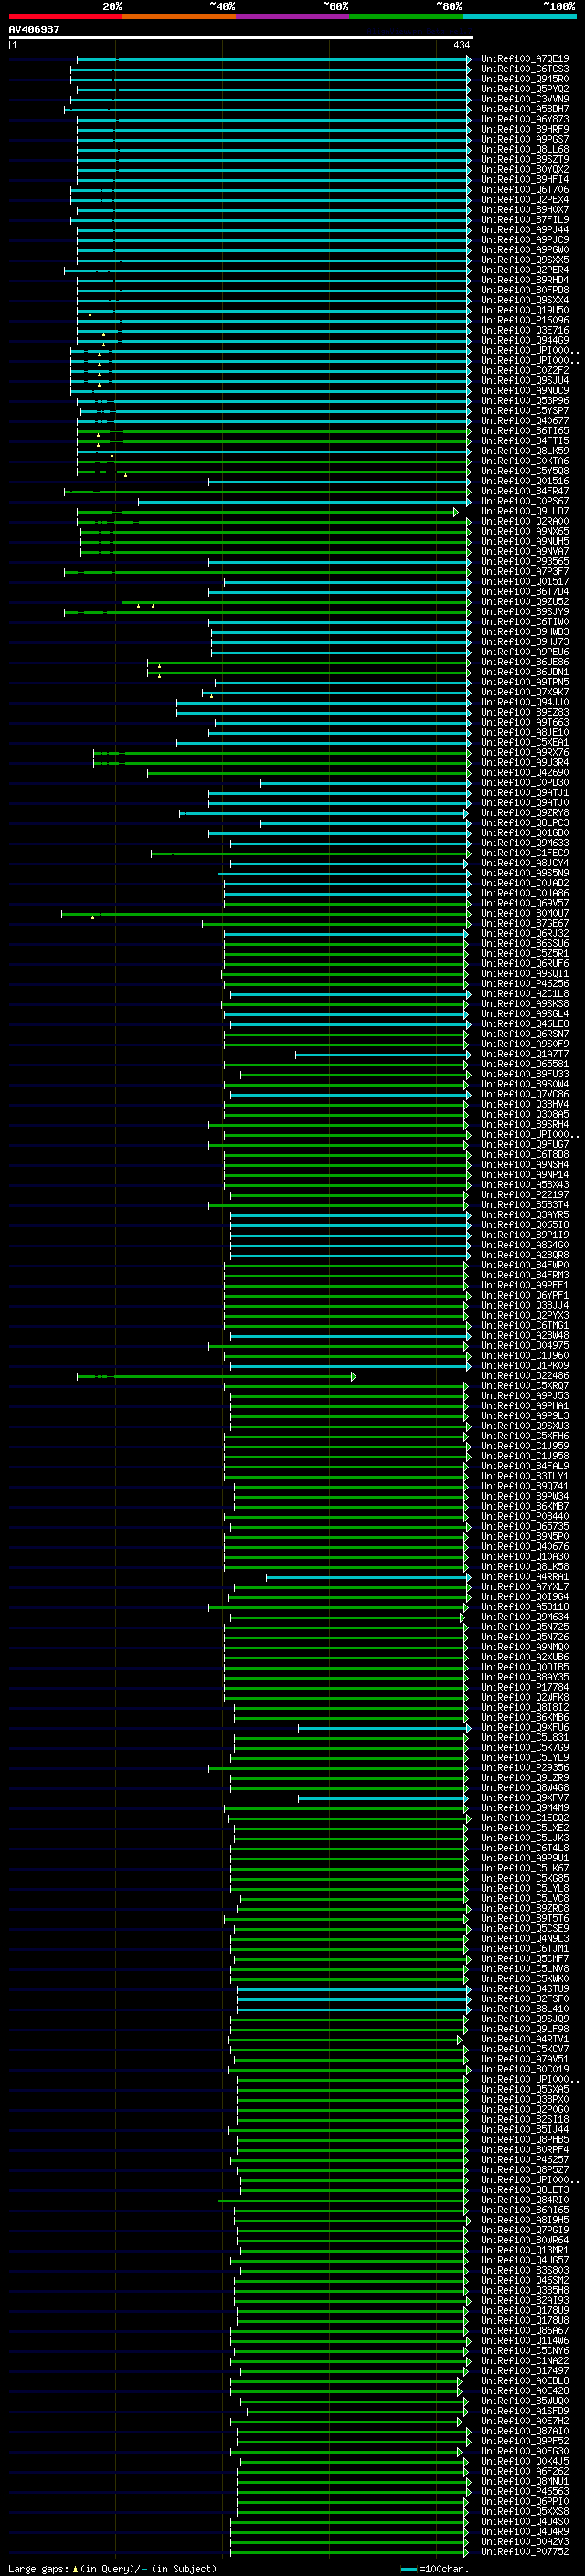
Task: Open the last hit UniRef100_P07752
Action: coord(524,2551)
